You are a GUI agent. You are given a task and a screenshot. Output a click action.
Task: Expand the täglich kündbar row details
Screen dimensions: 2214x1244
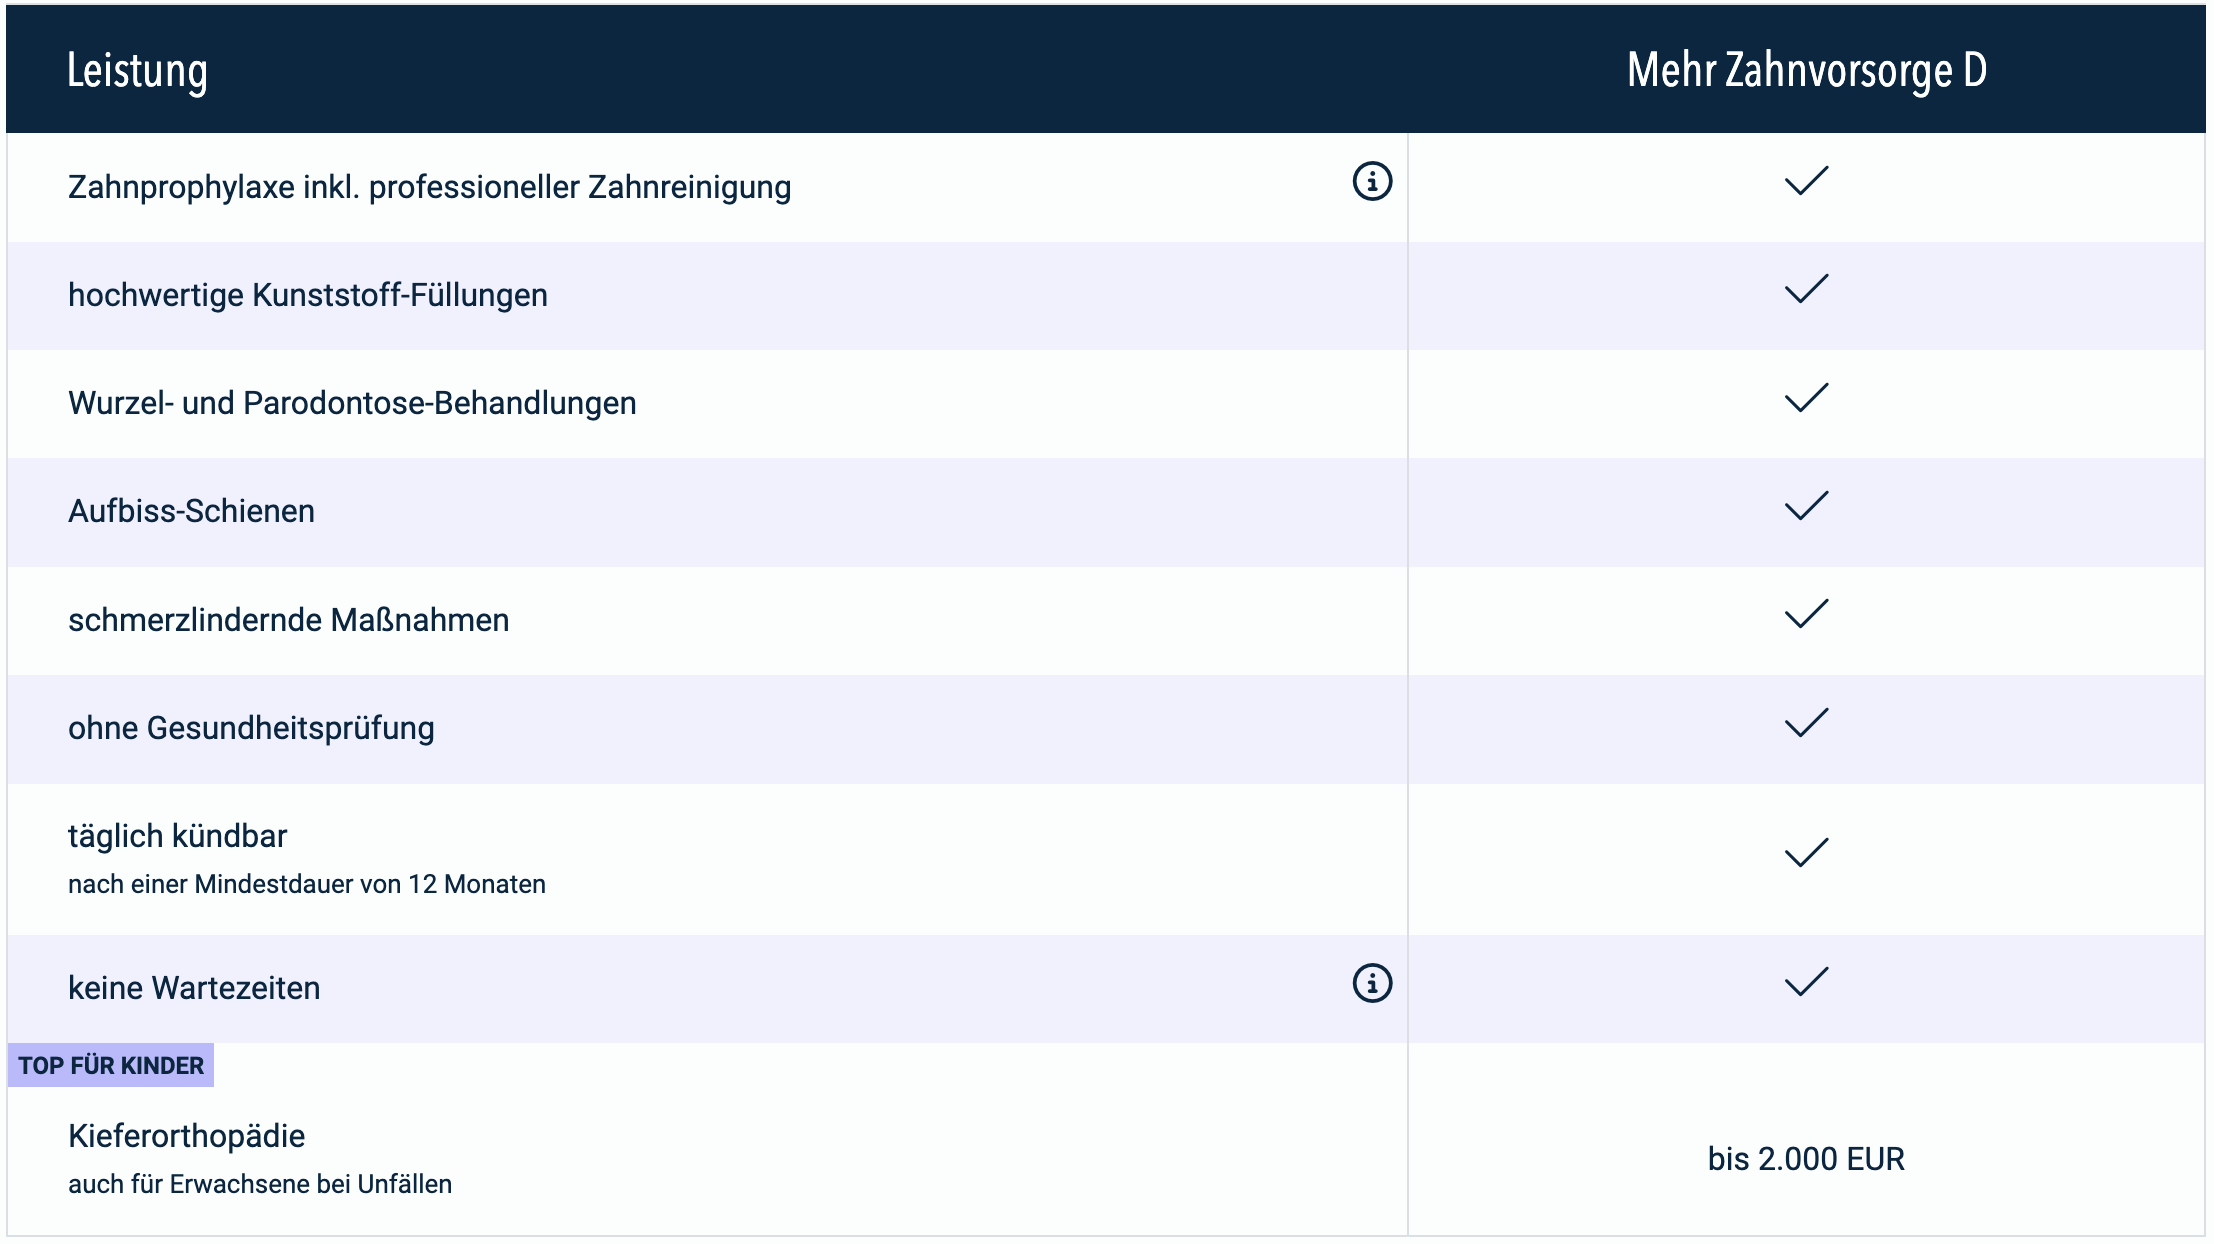point(177,836)
